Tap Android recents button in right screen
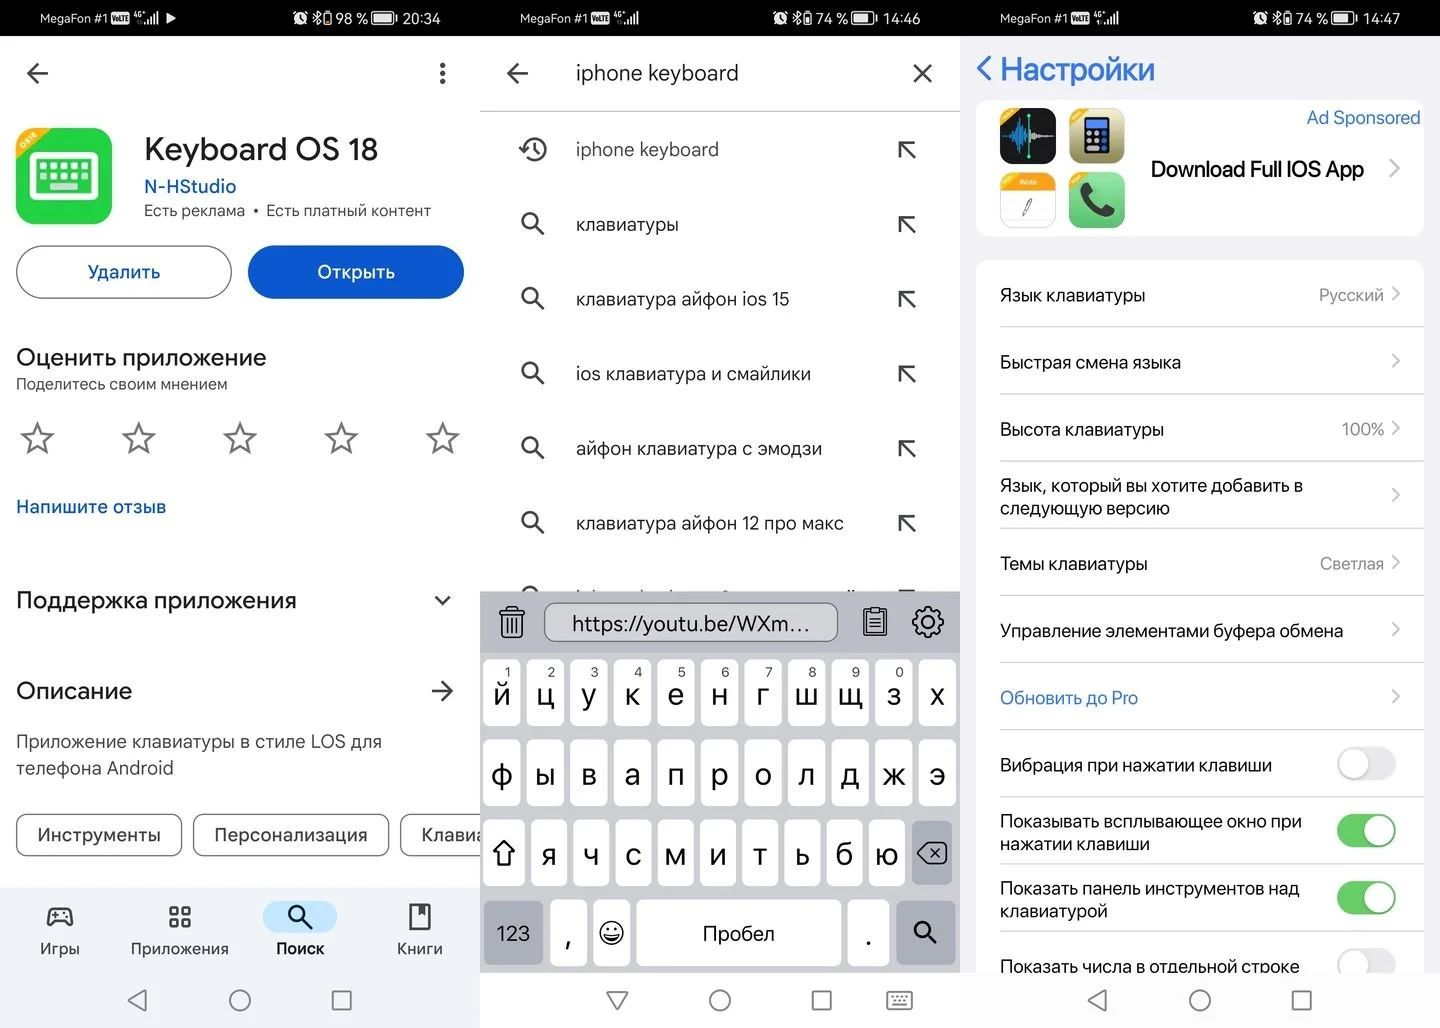Viewport: 1440px width, 1028px height. [x=1302, y=1000]
